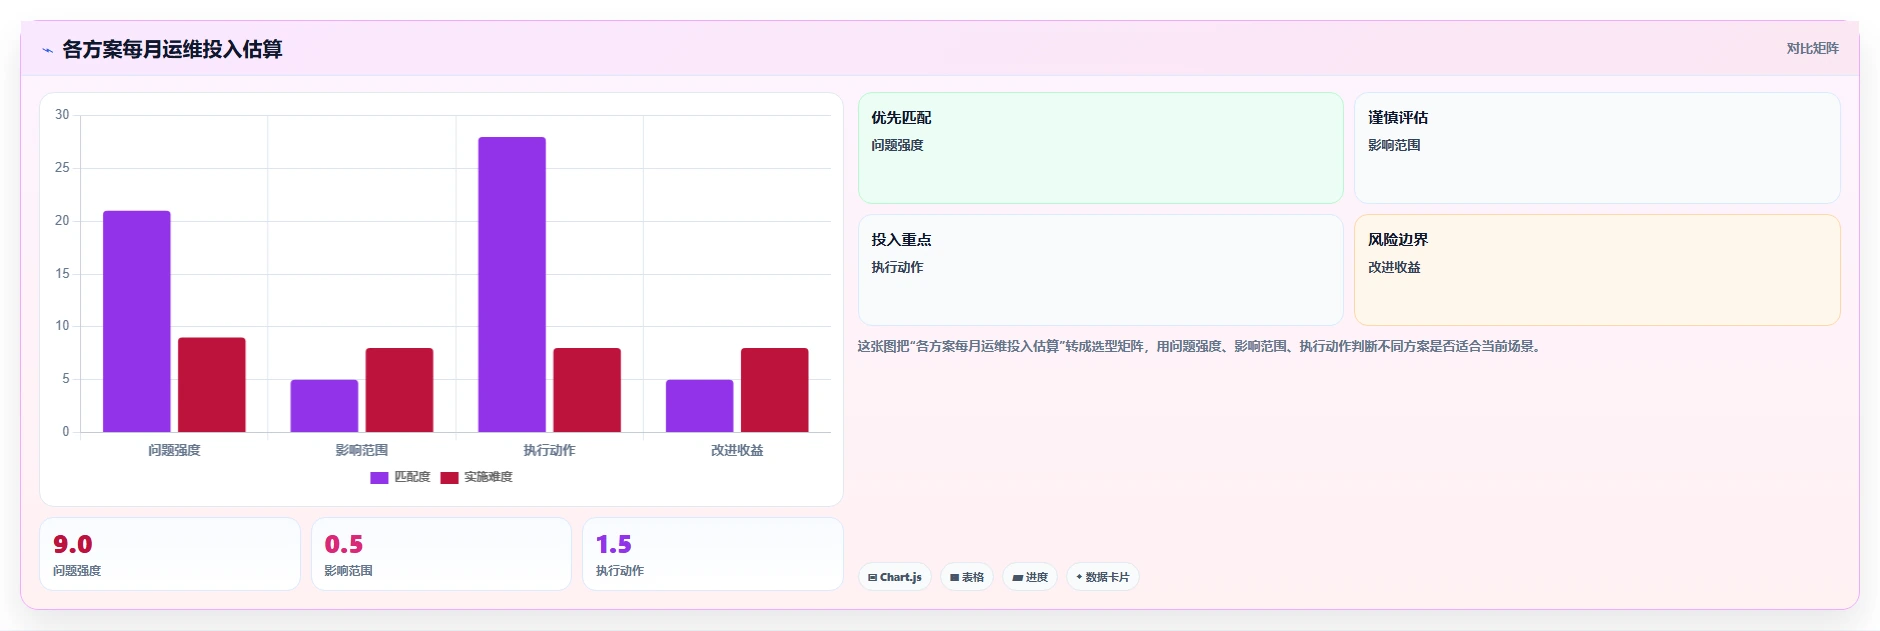Select the 1.5 执行动作 stat card

(713, 554)
